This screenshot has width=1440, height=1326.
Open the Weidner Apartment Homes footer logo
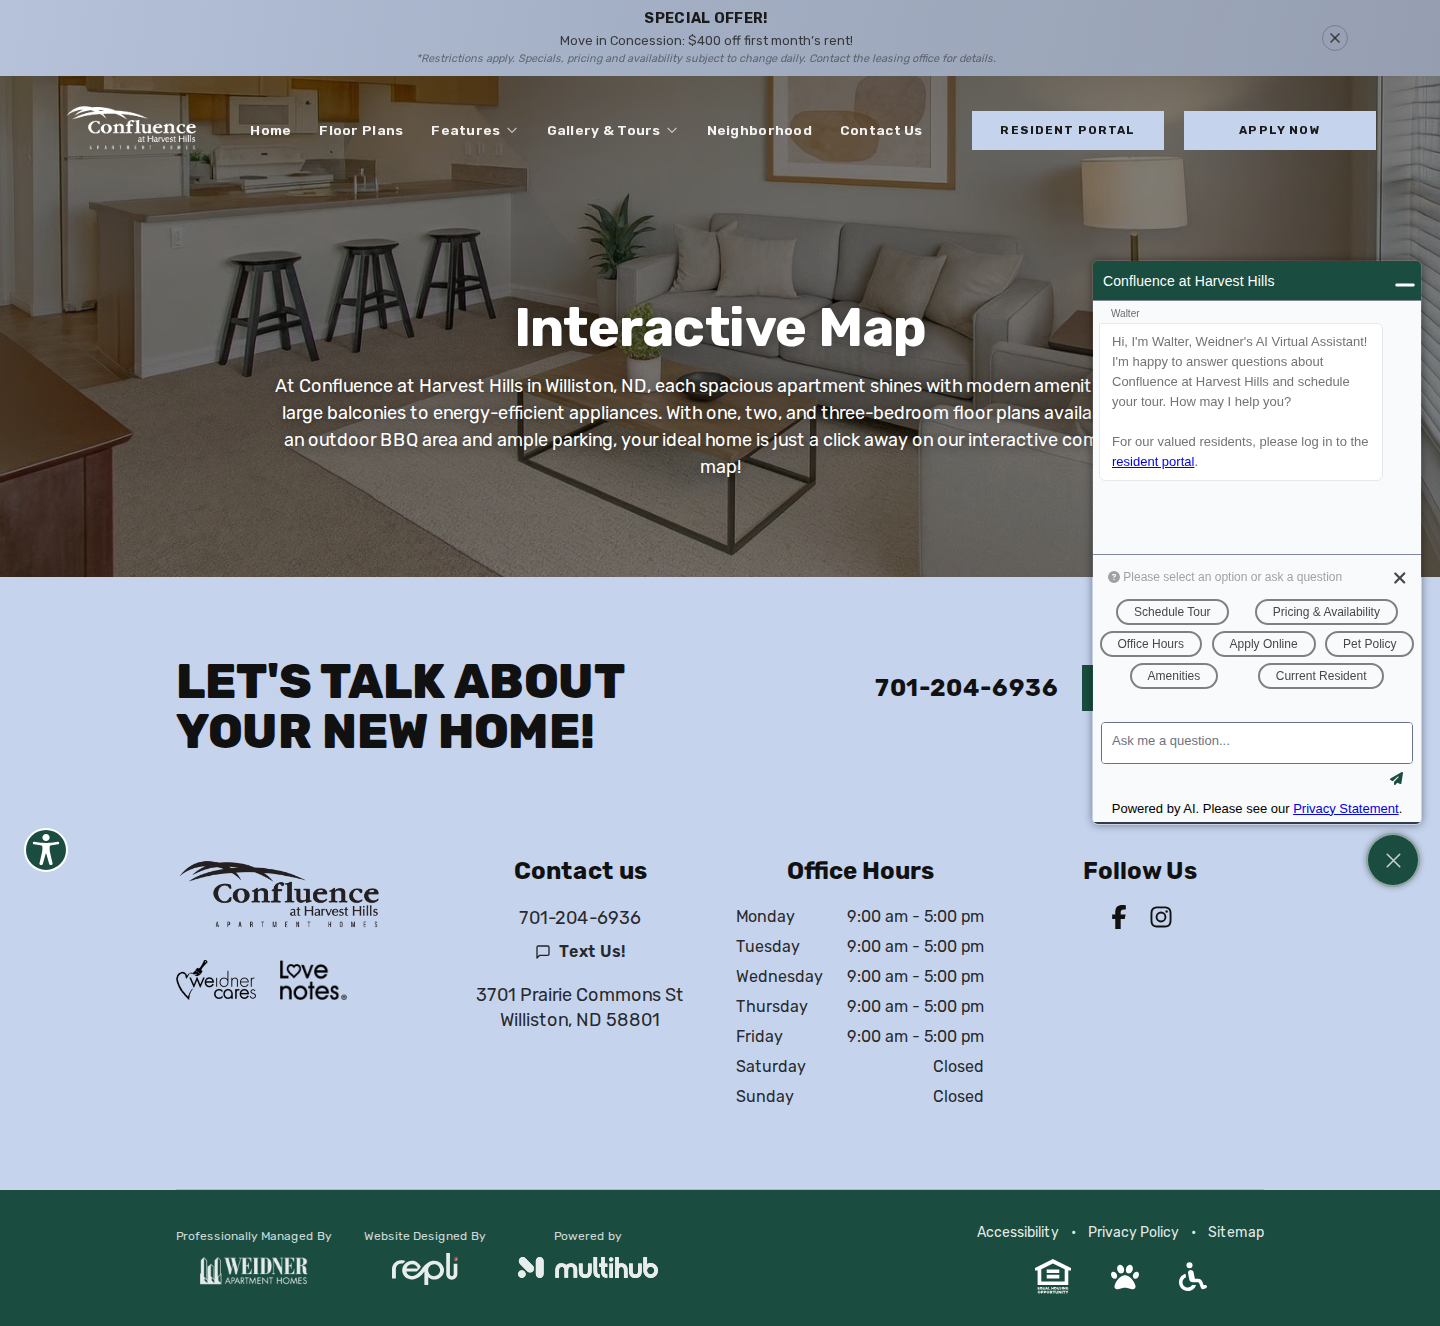pos(254,1270)
